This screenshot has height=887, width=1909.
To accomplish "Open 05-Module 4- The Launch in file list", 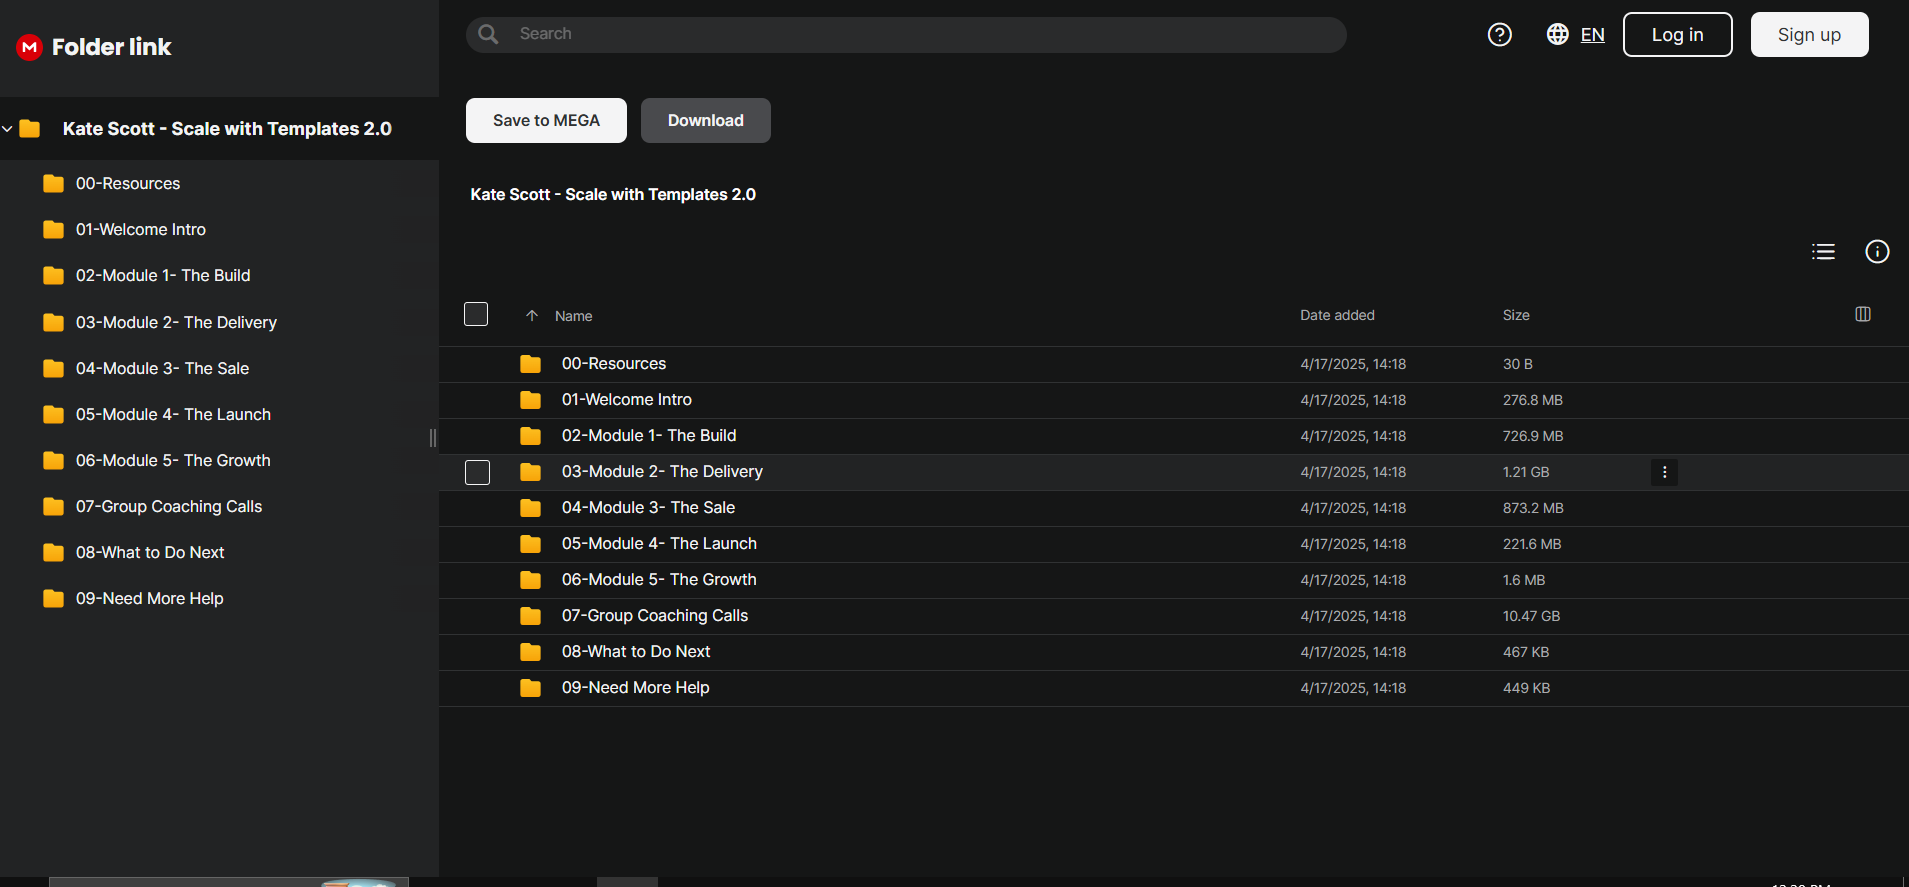I will click(659, 544).
